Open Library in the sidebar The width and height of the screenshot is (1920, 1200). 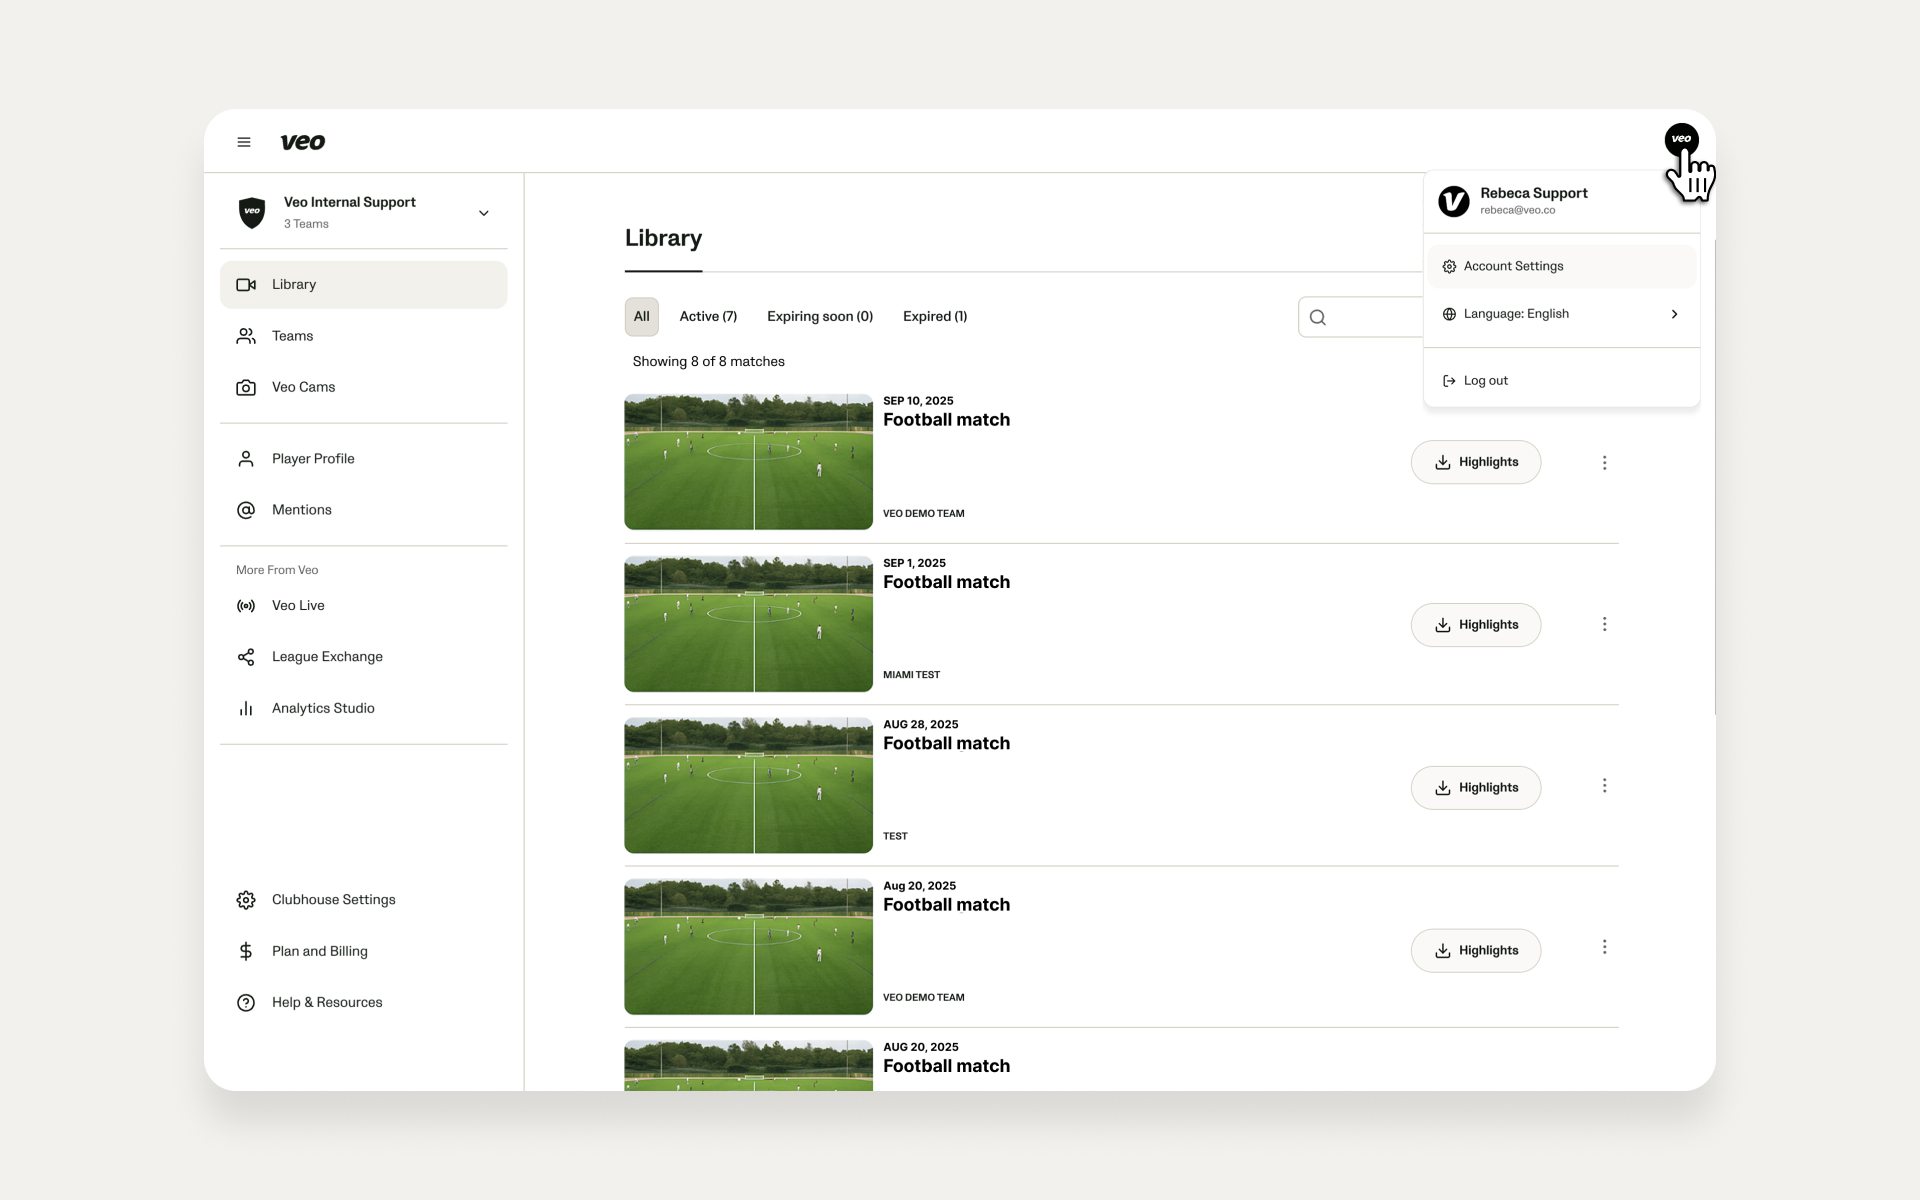click(363, 285)
